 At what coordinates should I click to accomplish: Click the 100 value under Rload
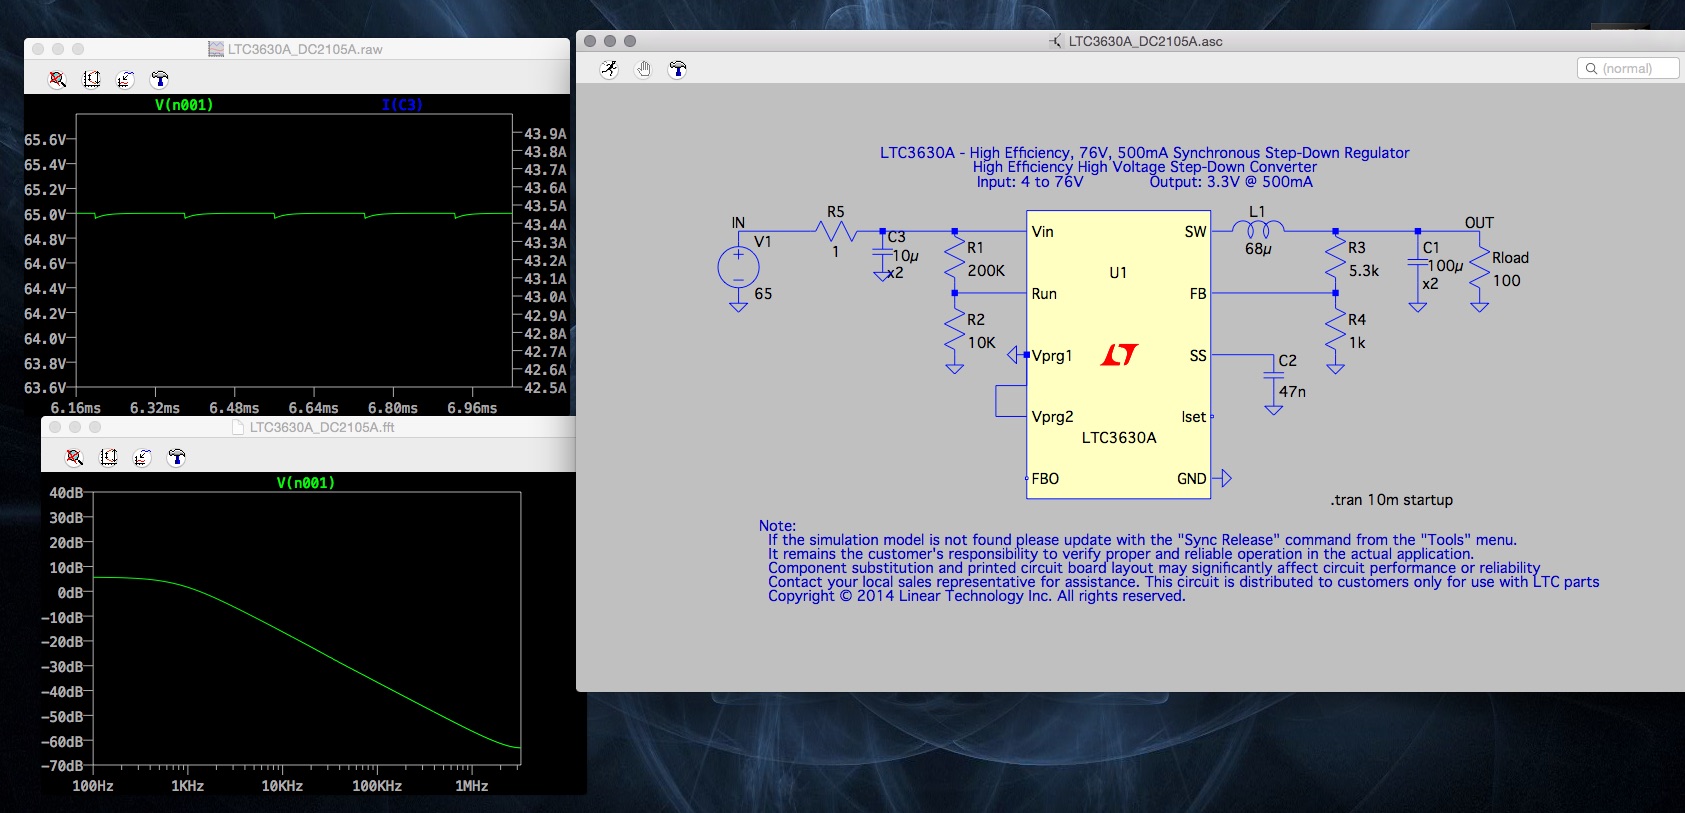point(1506,281)
